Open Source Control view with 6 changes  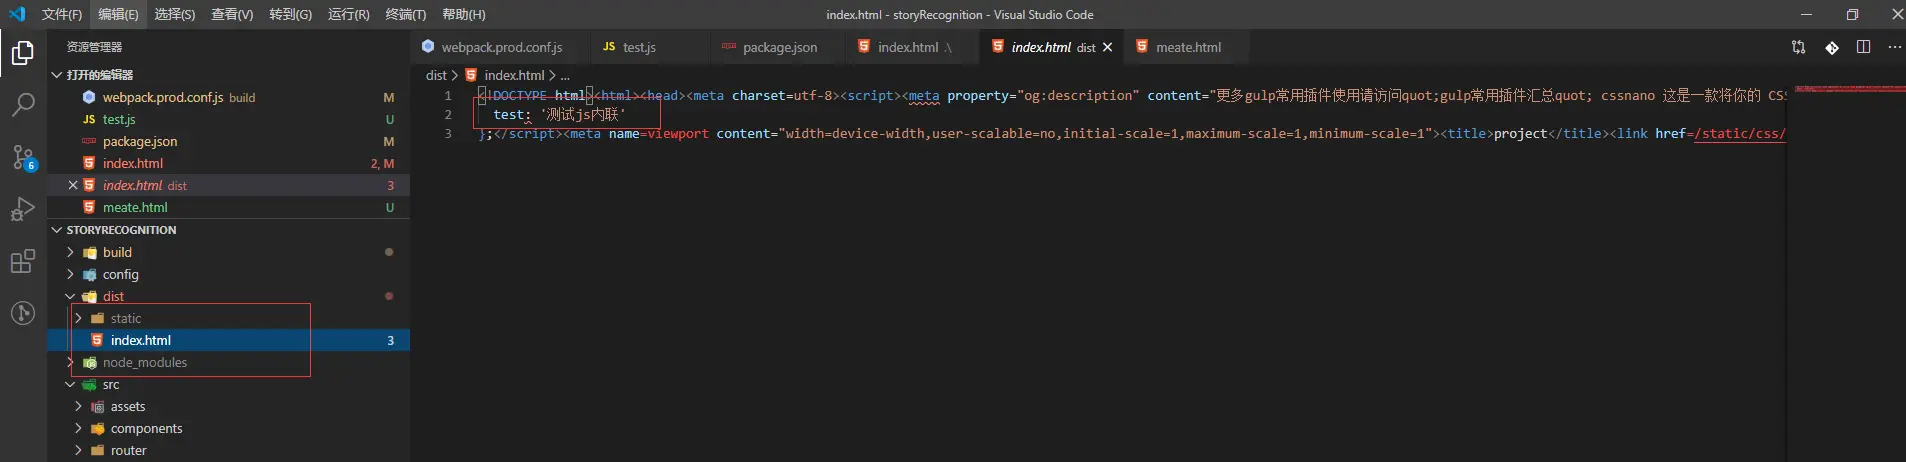click(x=23, y=157)
